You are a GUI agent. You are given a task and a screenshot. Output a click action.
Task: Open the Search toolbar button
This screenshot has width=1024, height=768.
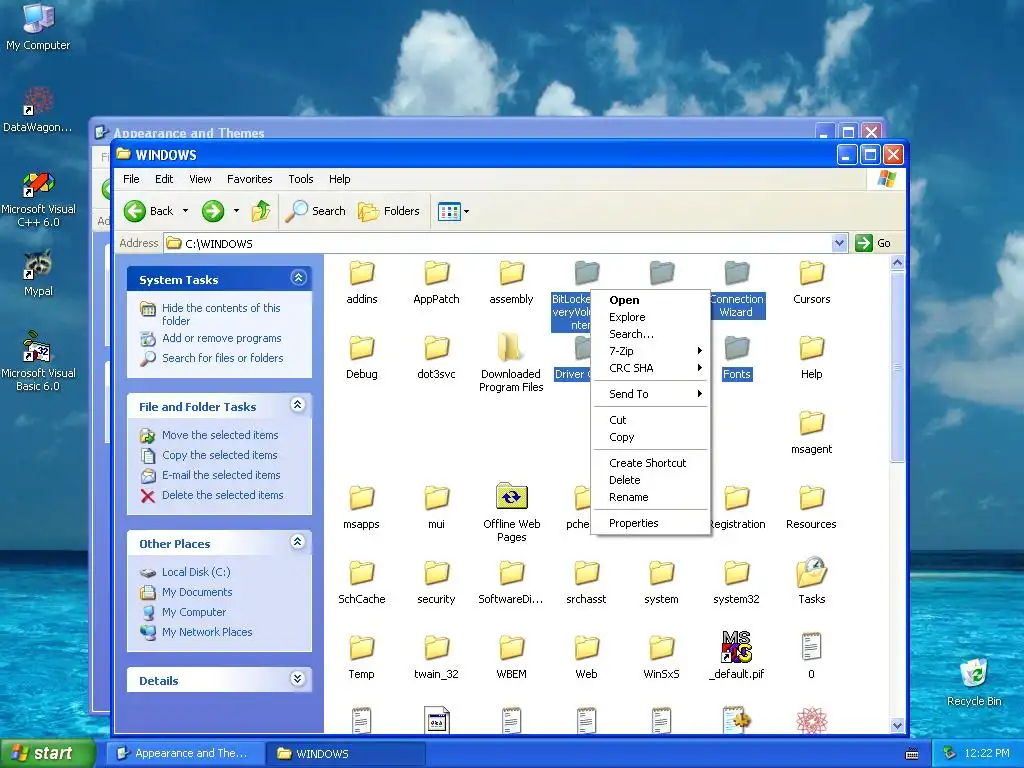(x=316, y=211)
